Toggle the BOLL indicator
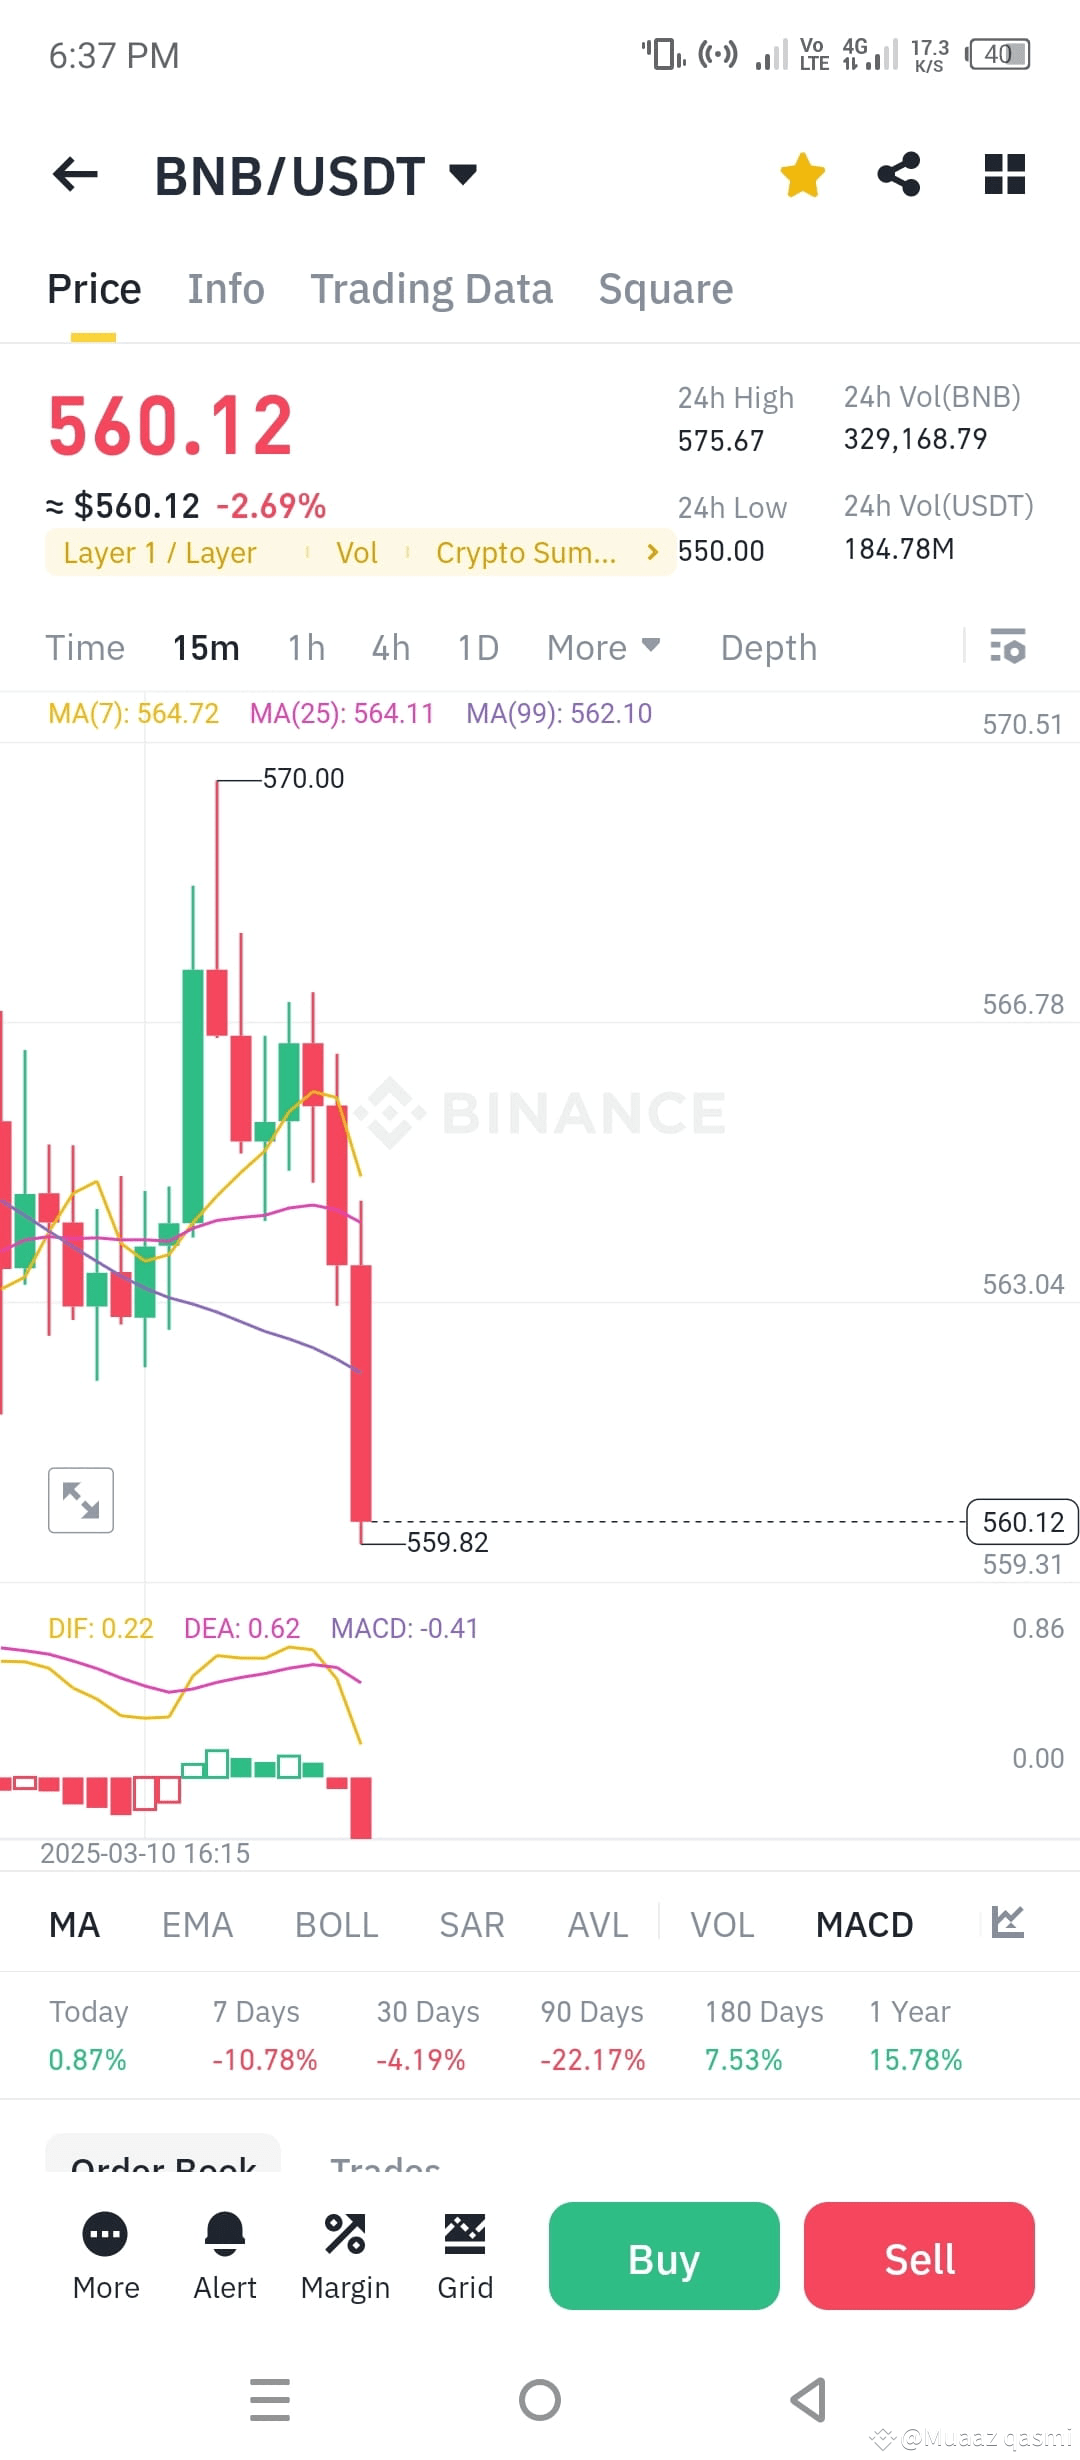Viewport: 1080px width, 2460px height. tap(337, 1925)
